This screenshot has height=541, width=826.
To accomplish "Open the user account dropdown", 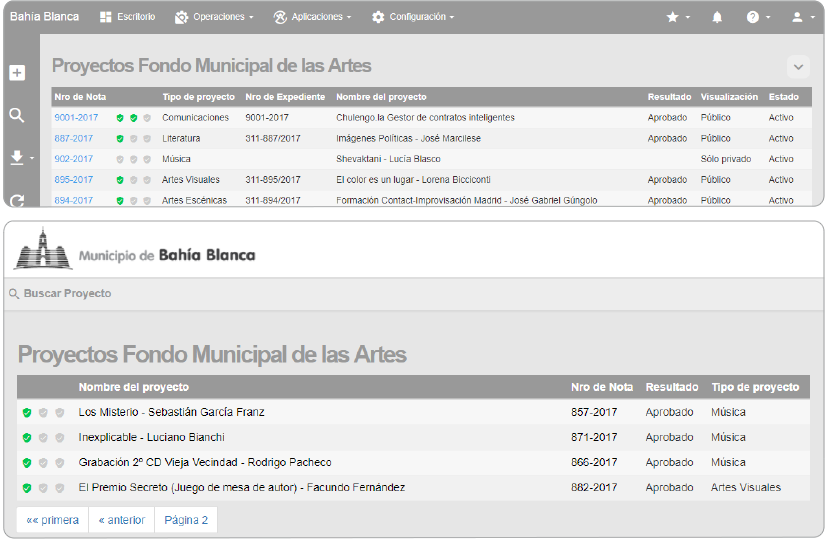I will coord(801,17).
